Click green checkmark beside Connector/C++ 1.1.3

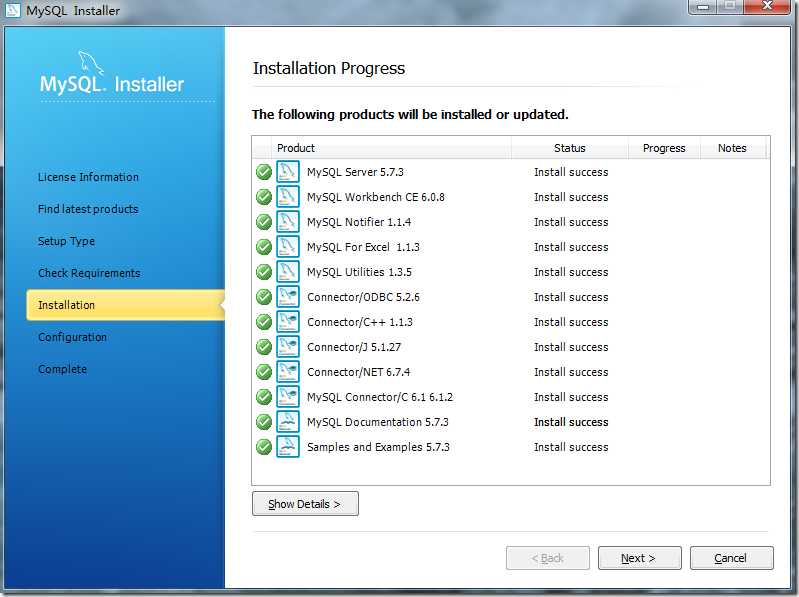pyautogui.click(x=263, y=322)
